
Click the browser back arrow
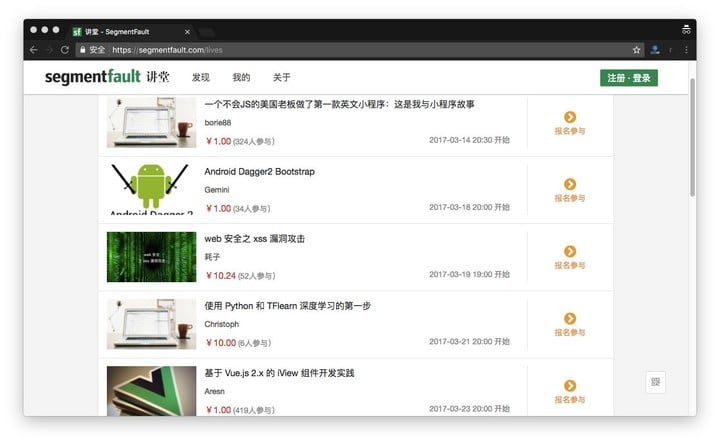pyautogui.click(x=34, y=50)
